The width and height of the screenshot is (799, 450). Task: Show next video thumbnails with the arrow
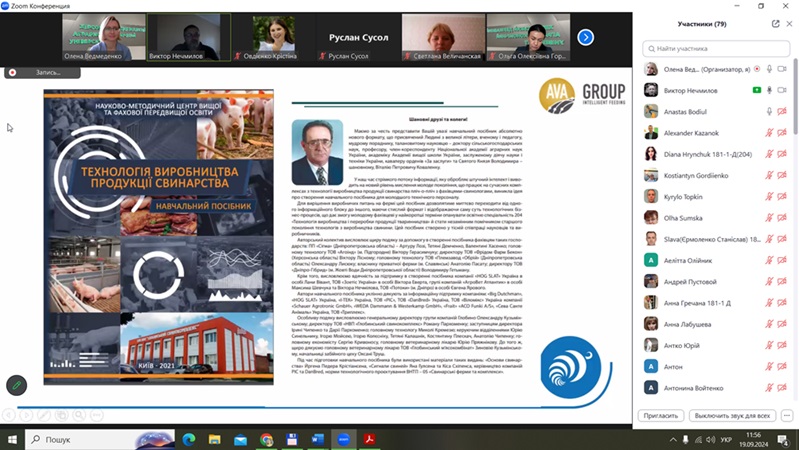(x=586, y=37)
